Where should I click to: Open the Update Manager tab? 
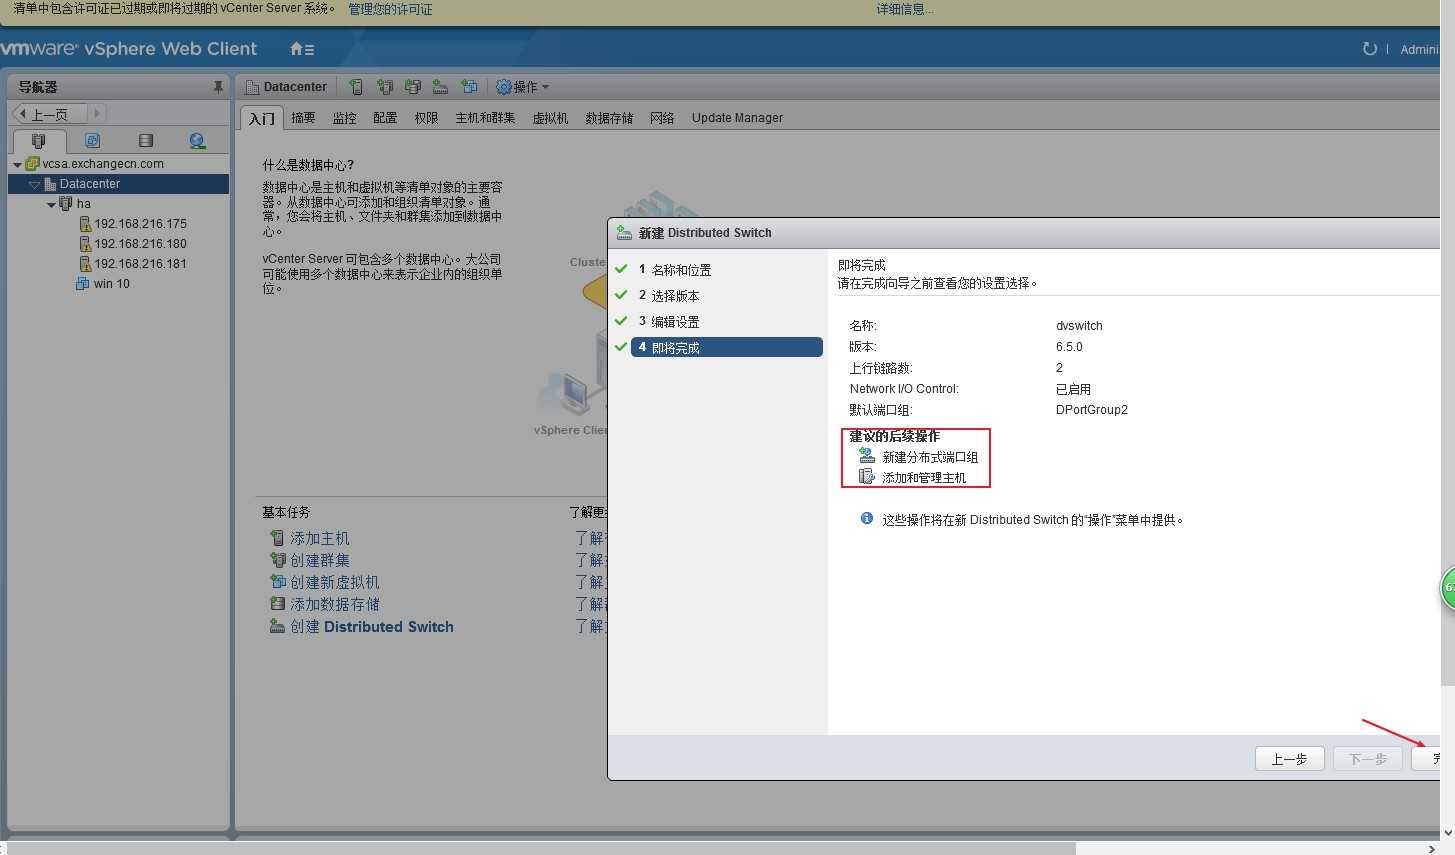tap(737, 118)
